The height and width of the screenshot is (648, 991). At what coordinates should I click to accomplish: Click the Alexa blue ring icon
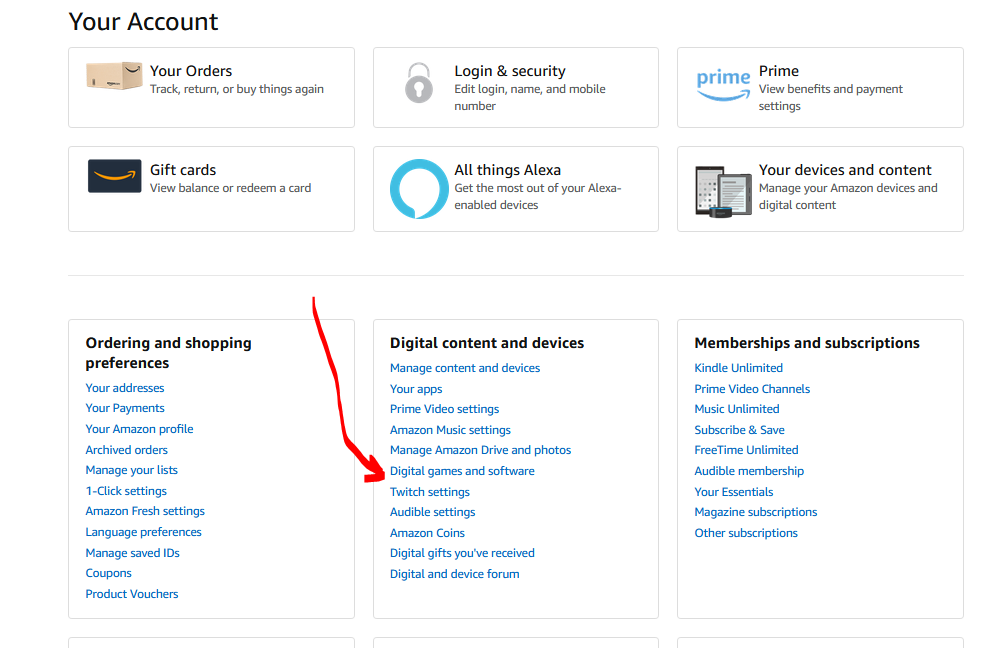[x=418, y=188]
